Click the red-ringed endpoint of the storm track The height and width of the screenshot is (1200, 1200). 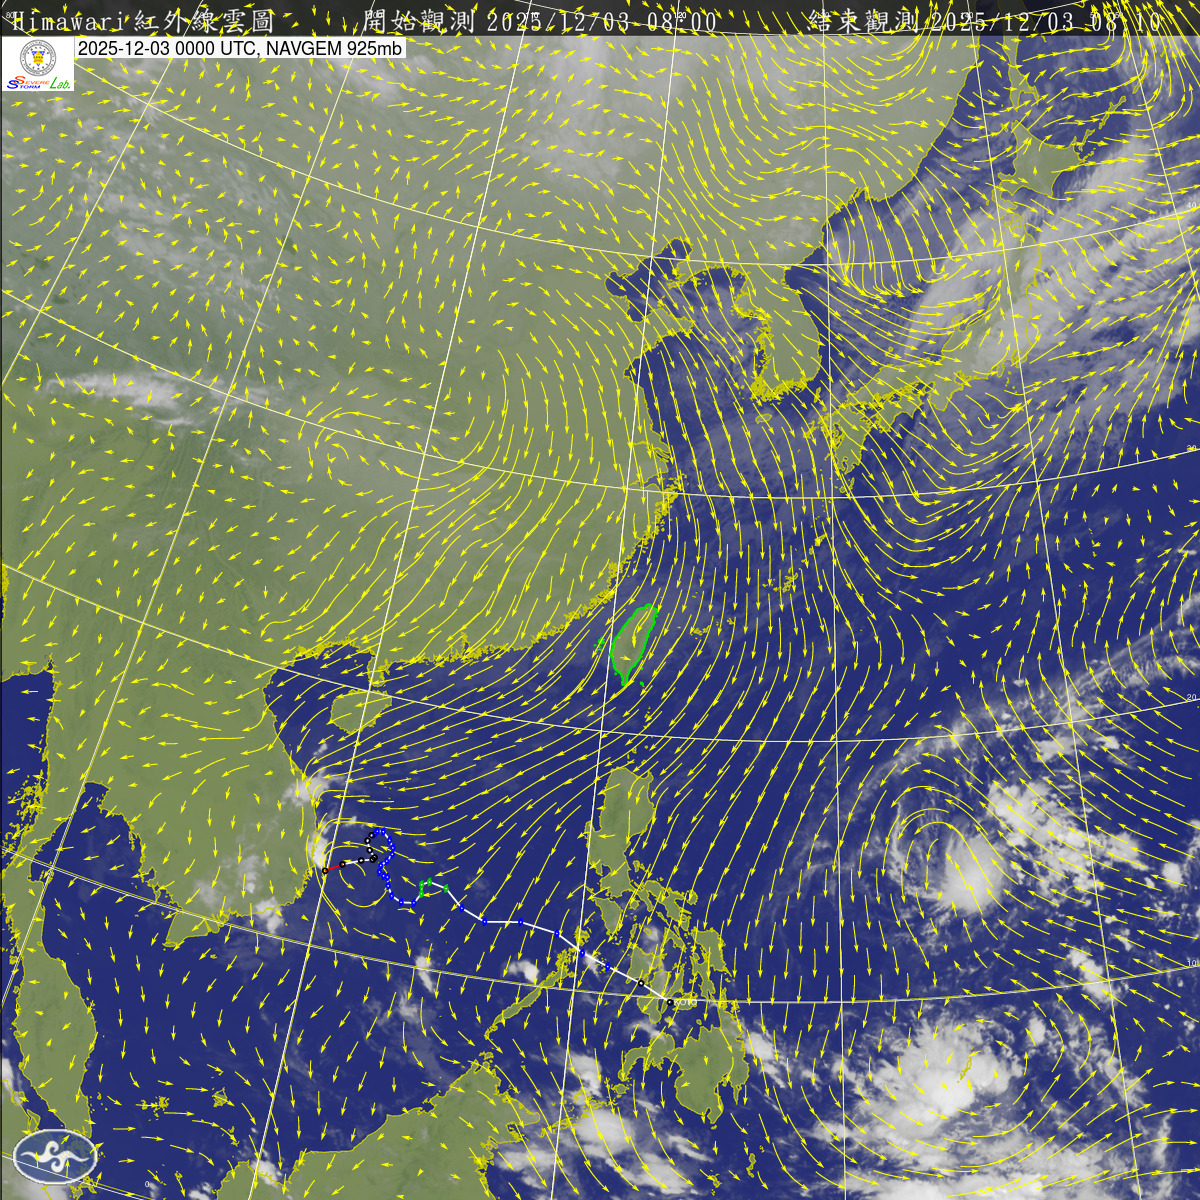coord(325,871)
